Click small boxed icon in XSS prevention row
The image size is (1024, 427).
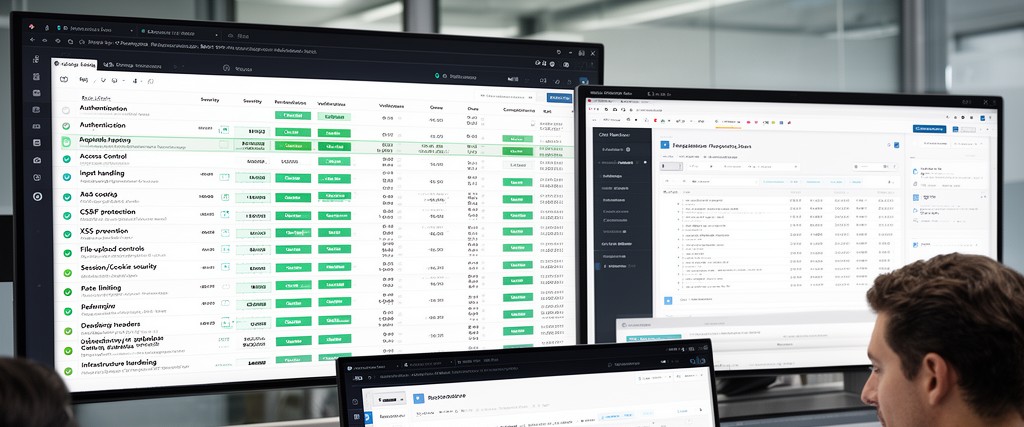225,233
